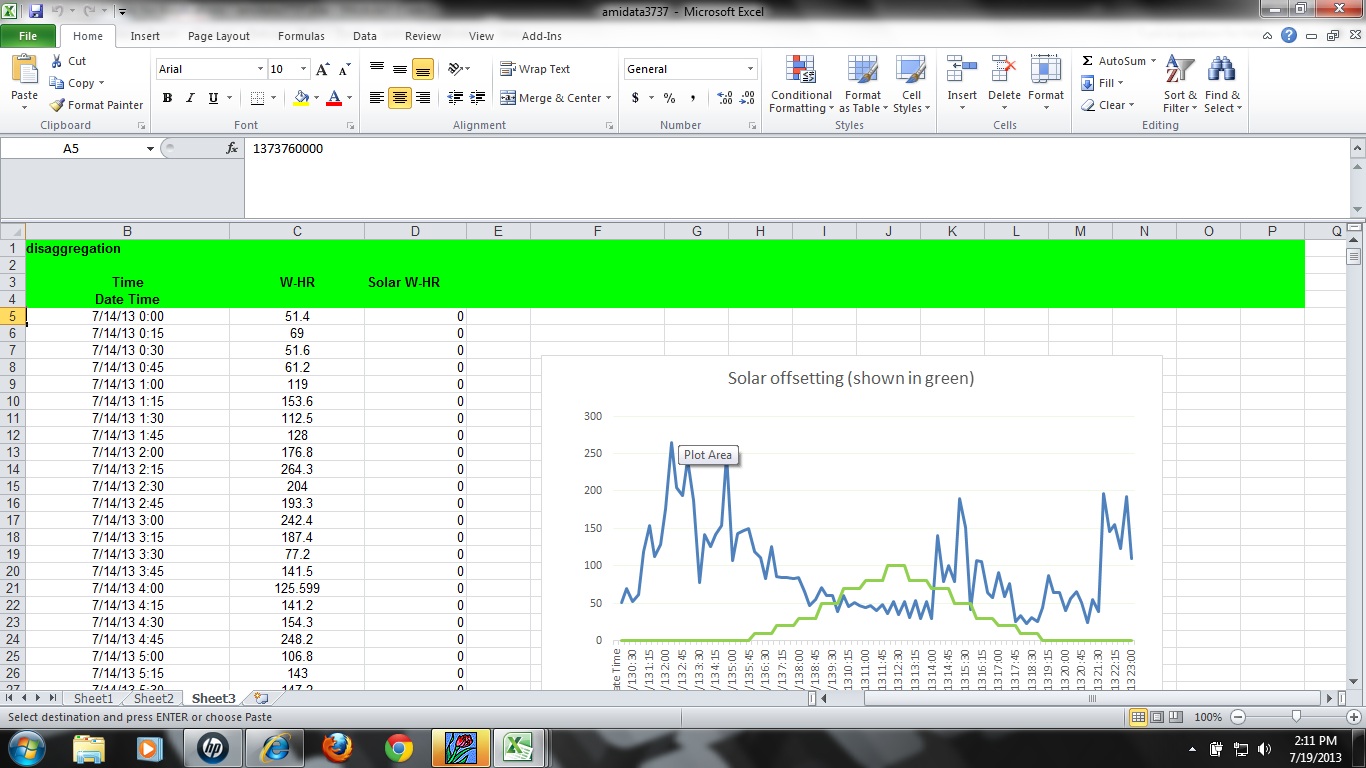Decrease the font size with Shrink Font

click(344, 69)
